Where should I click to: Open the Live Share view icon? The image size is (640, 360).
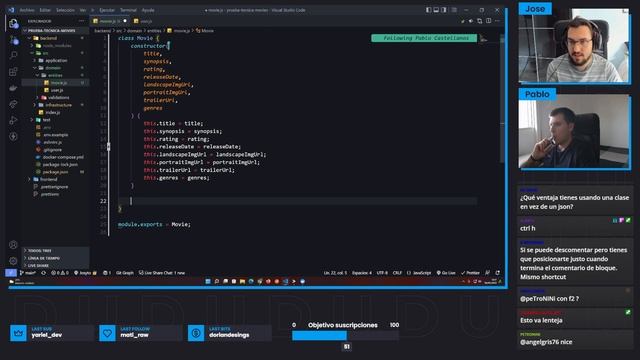tap(13, 104)
